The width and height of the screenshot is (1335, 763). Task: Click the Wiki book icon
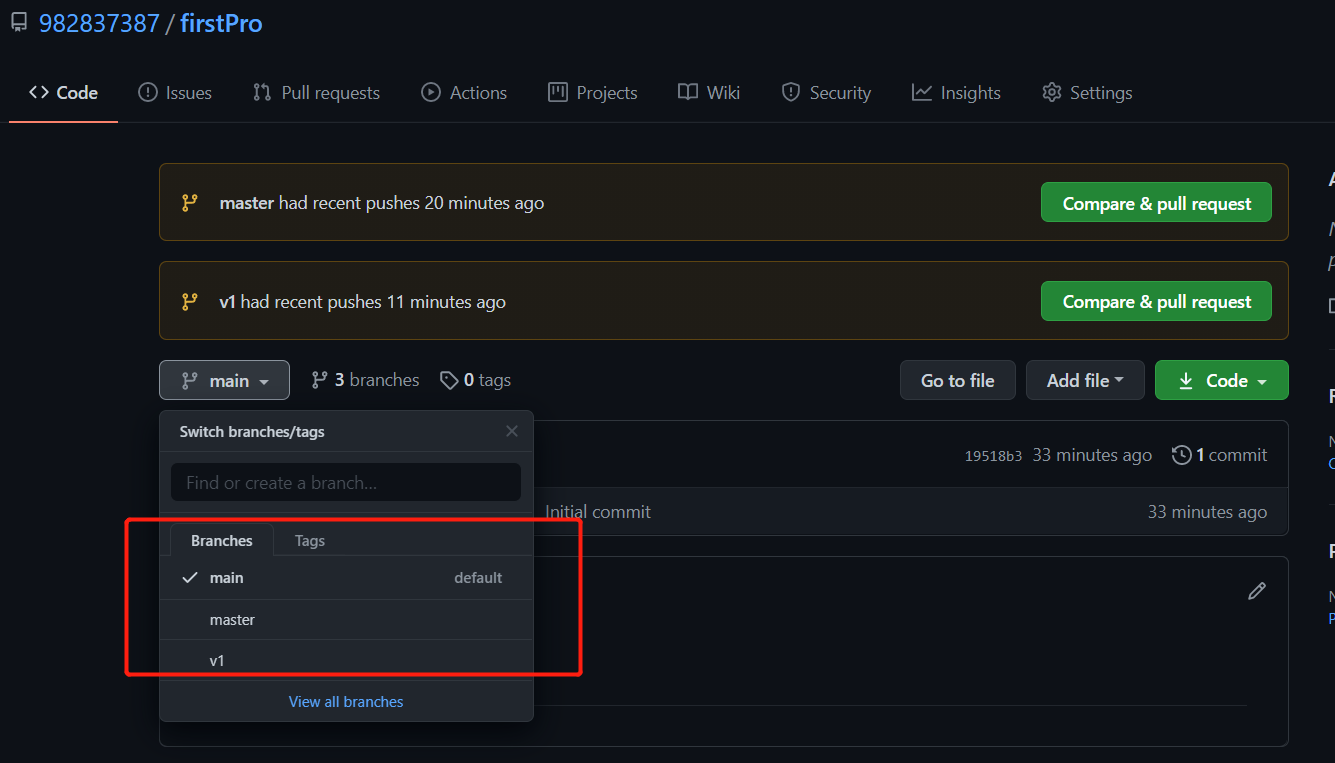[688, 93]
